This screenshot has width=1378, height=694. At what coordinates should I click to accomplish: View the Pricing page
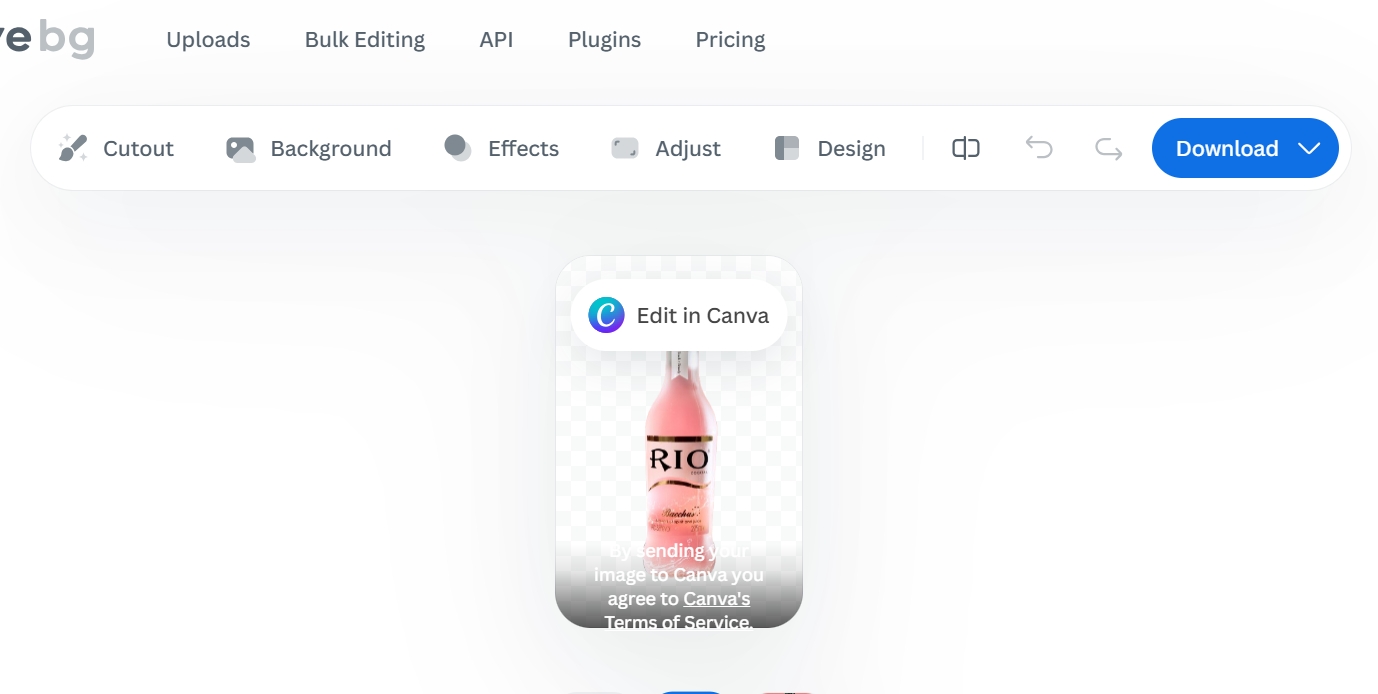730,40
